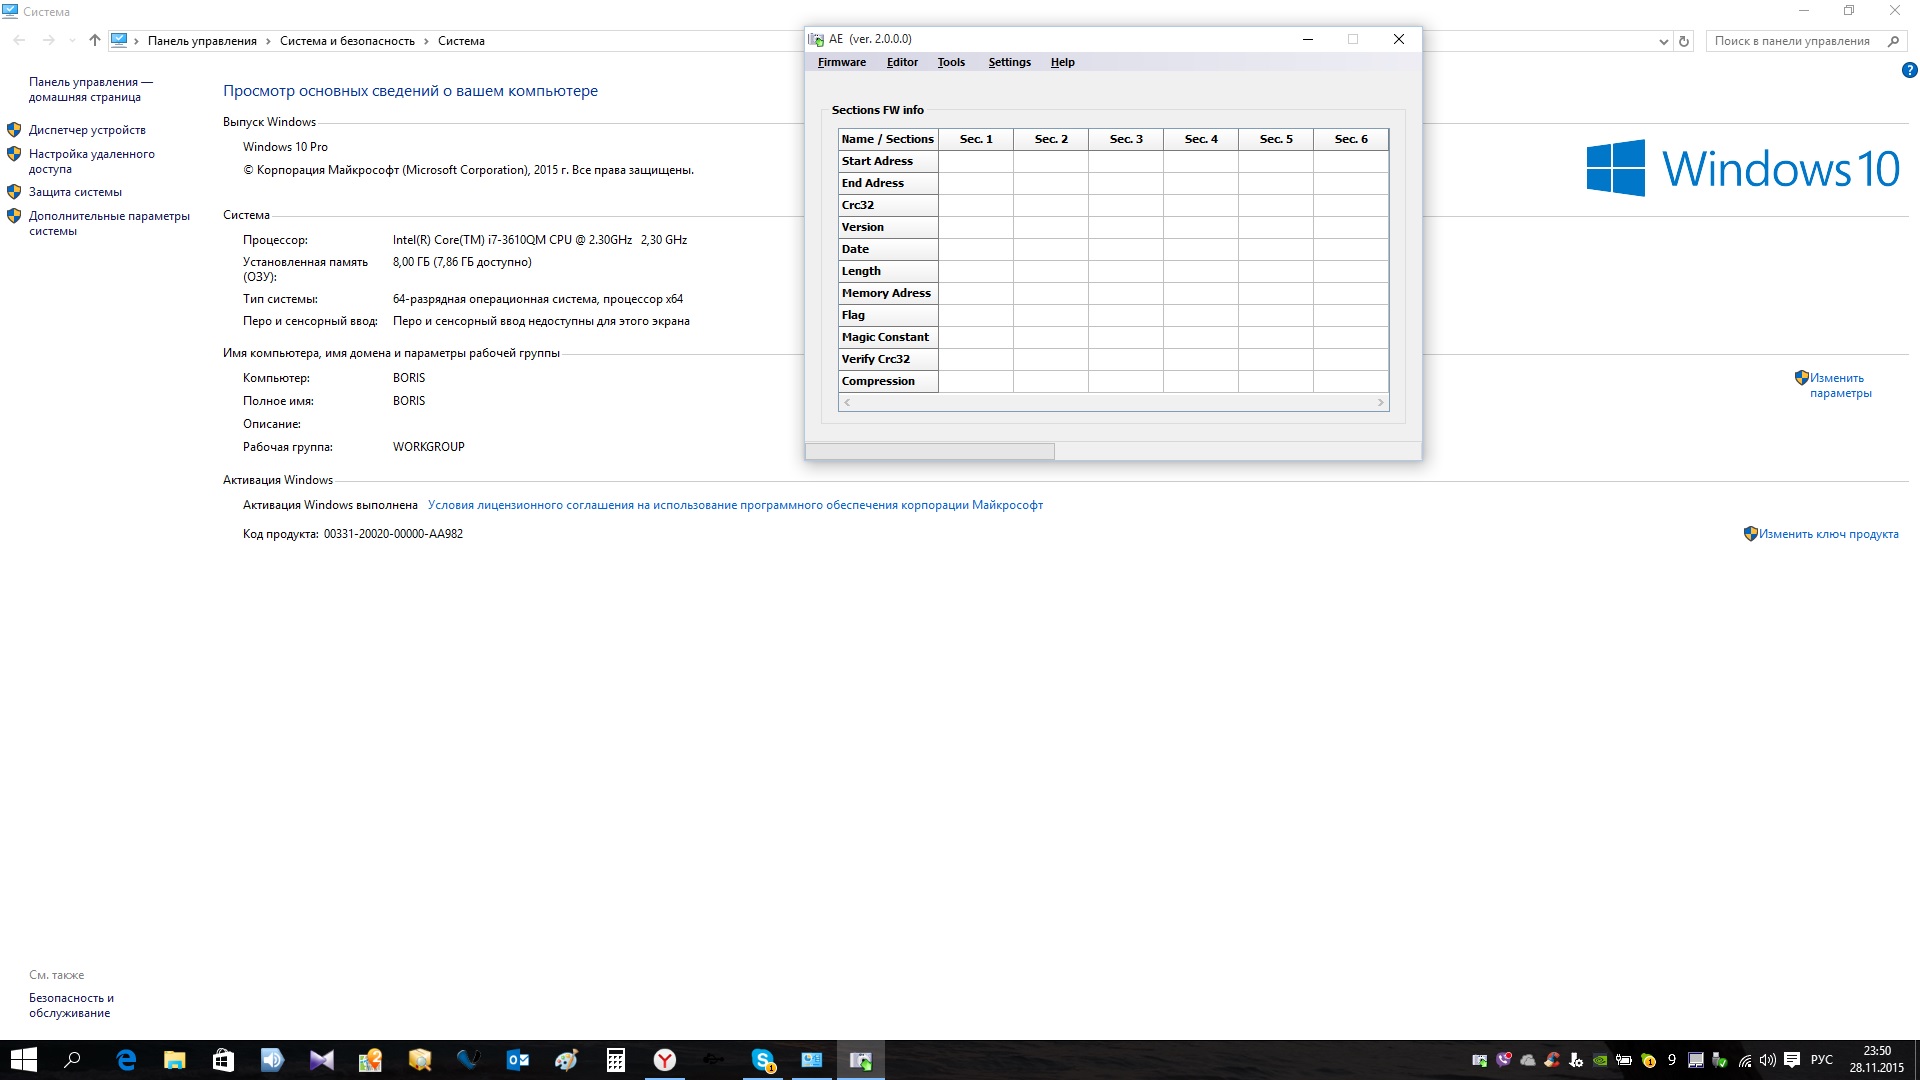Image resolution: width=1920 pixels, height=1080 pixels.
Task: Click search field in control panel
Action: tap(1792, 41)
